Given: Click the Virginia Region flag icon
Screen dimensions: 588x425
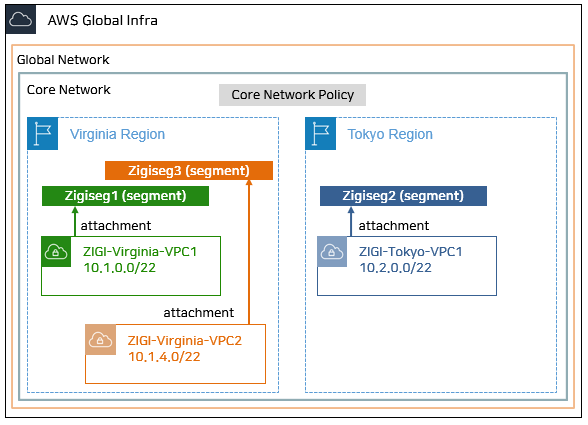Looking at the screenshot, I should pyautogui.click(x=43, y=134).
